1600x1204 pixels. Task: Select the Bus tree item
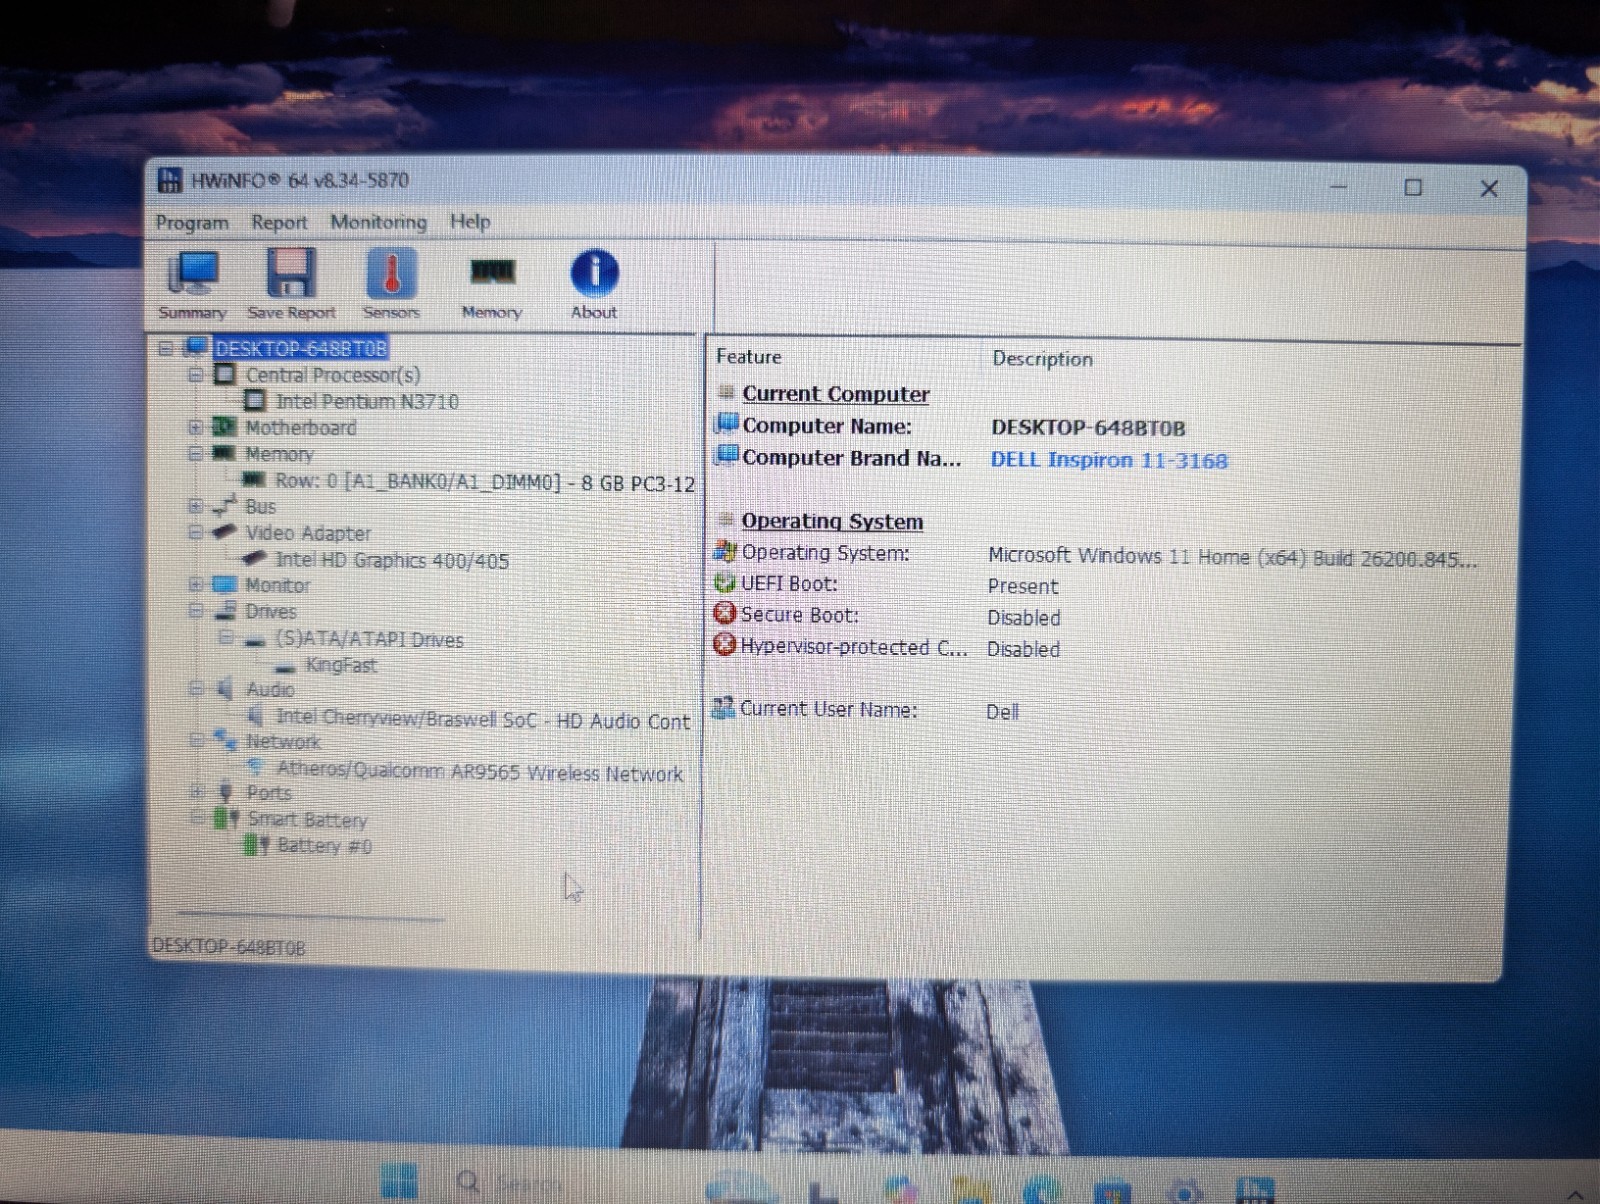tap(260, 506)
